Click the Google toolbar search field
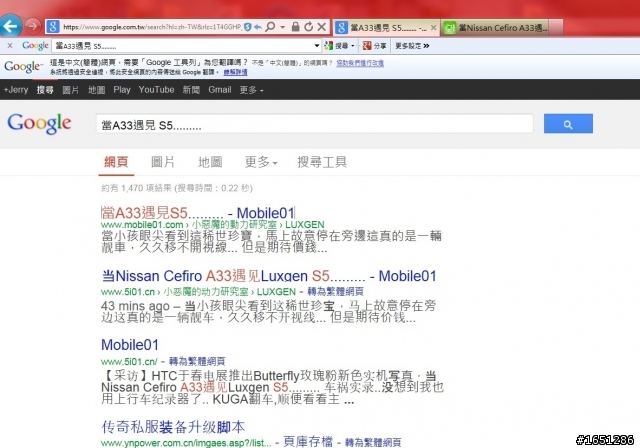Viewport: 640px width, 448px height. click(x=183, y=46)
